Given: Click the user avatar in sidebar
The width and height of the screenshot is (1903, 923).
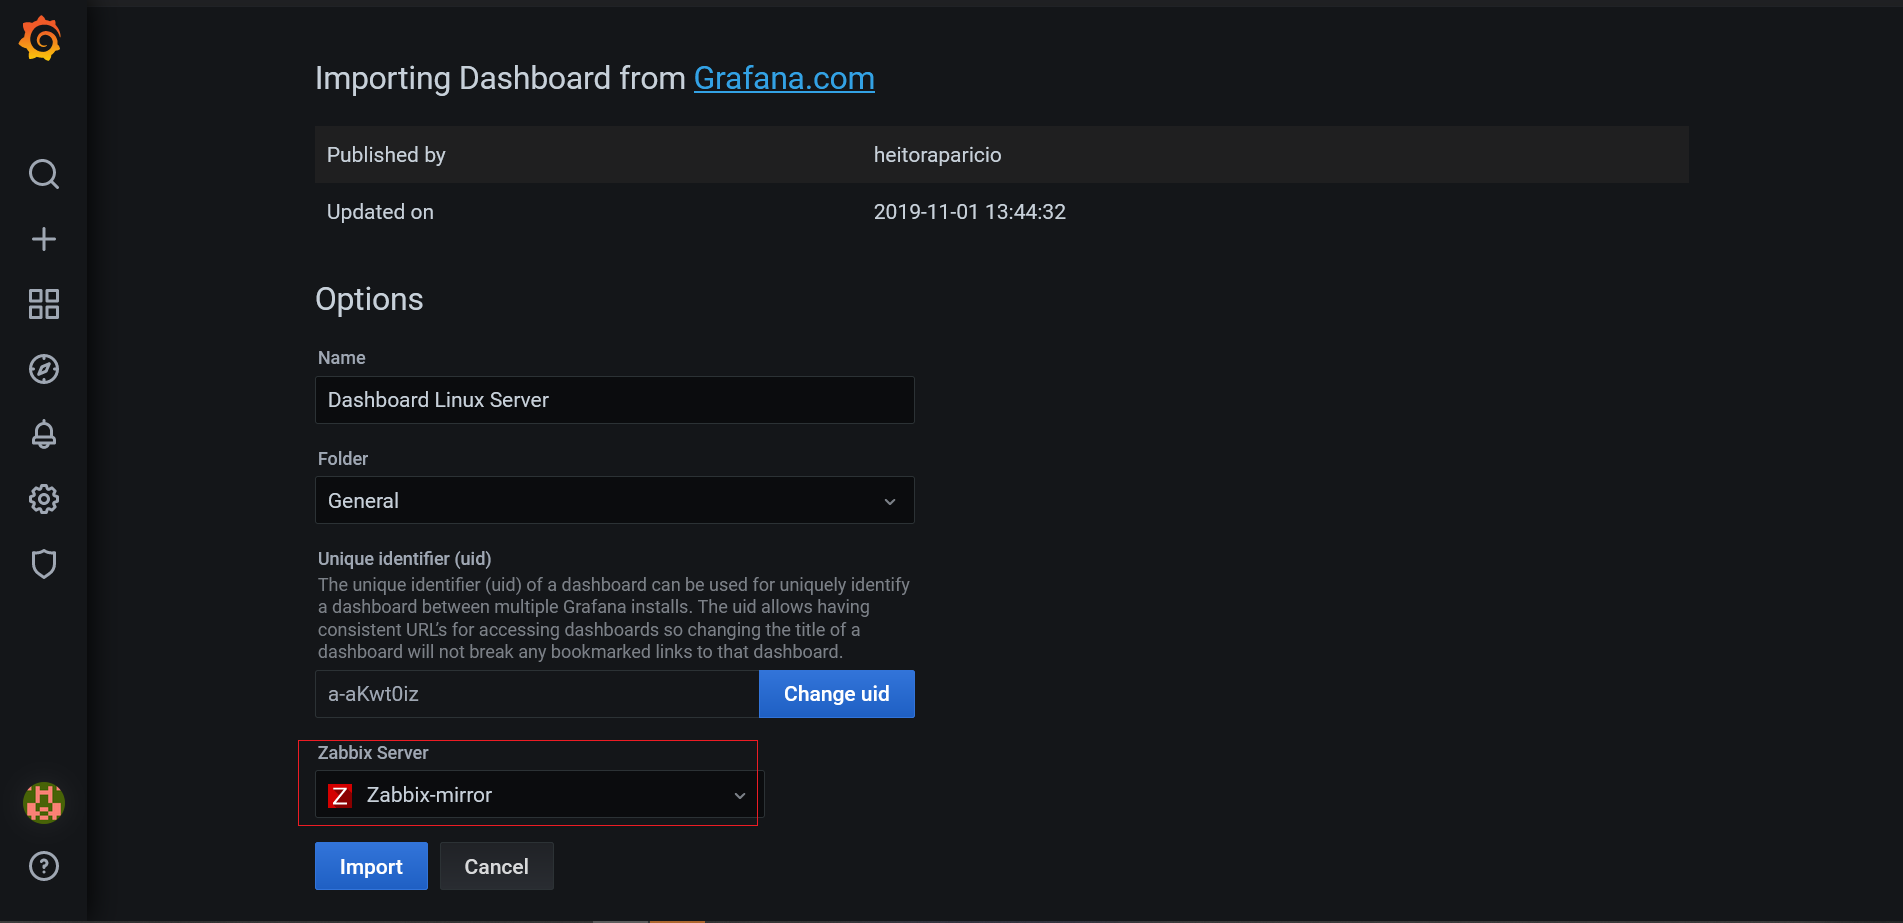Looking at the screenshot, I should coord(43,802).
